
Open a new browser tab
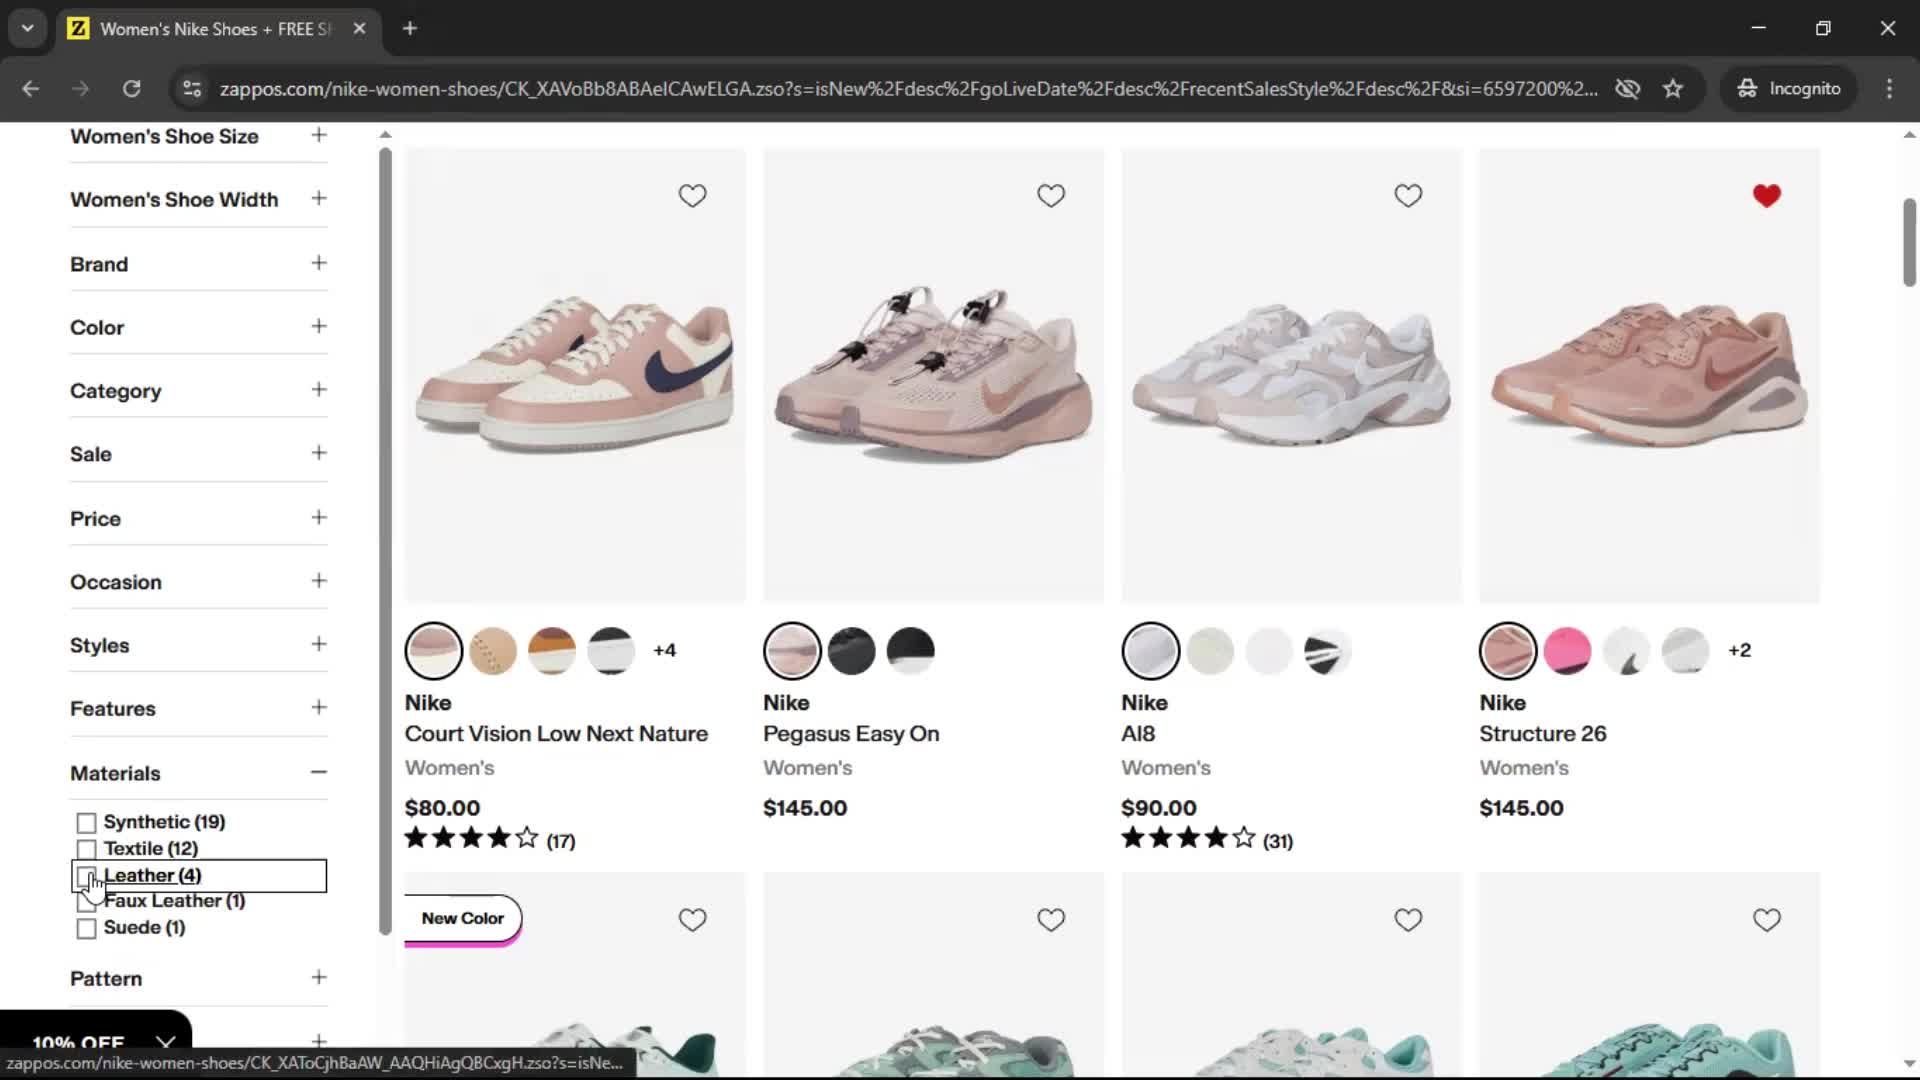tap(410, 28)
